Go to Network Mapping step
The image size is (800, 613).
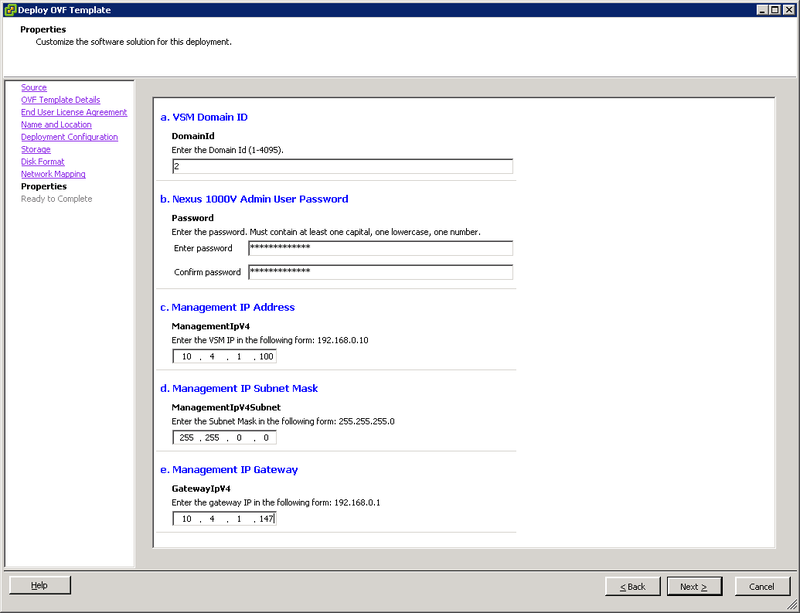tap(53, 174)
